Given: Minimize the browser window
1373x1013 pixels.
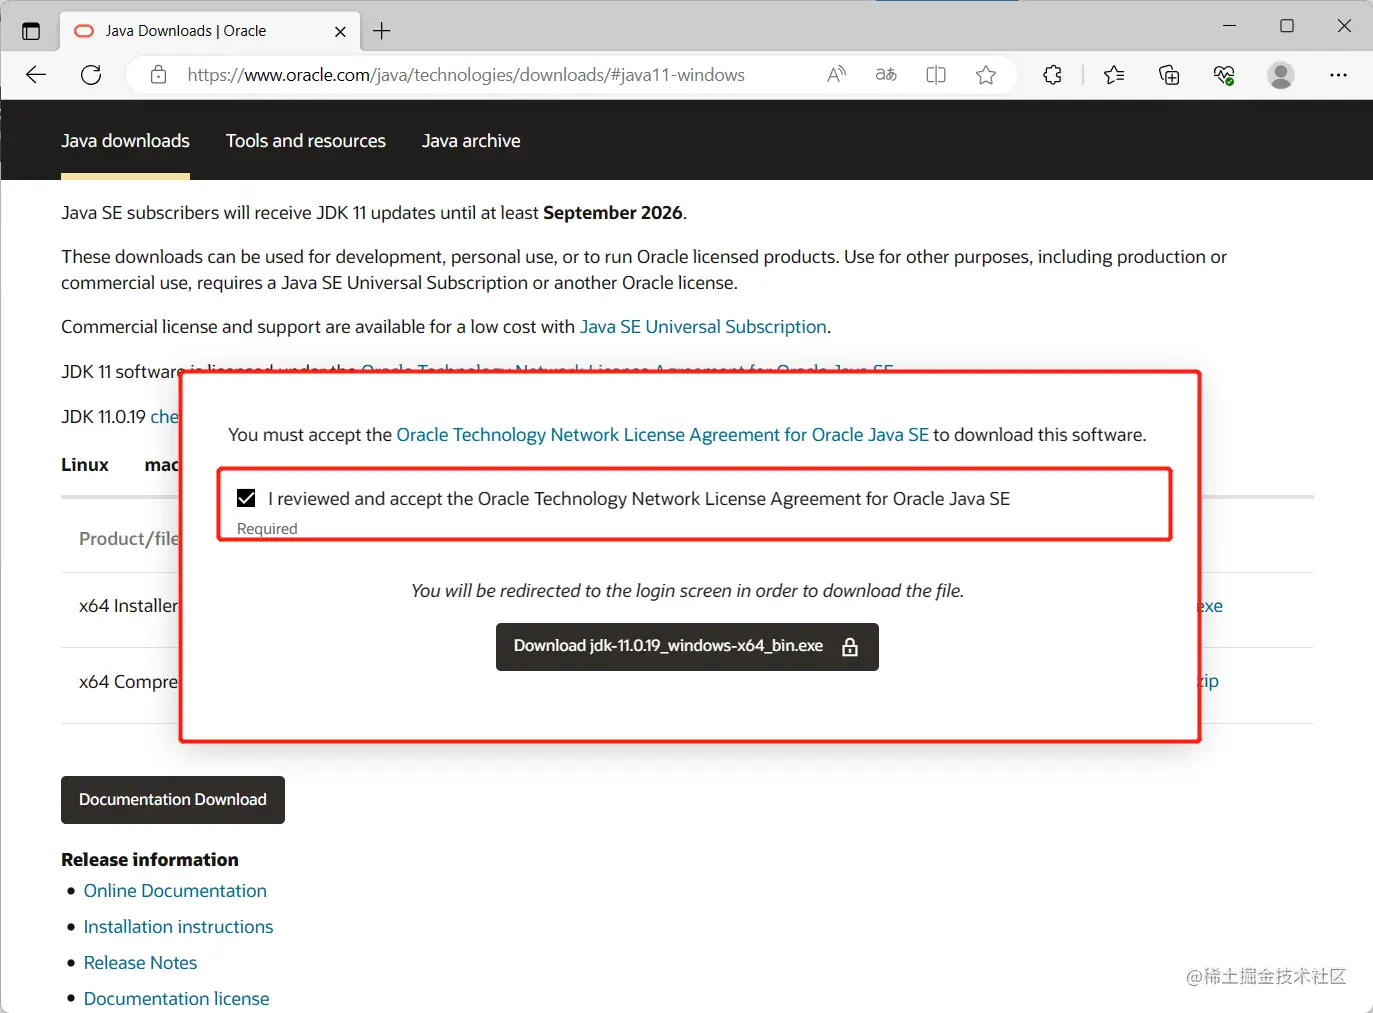Looking at the screenshot, I should [1229, 26].
